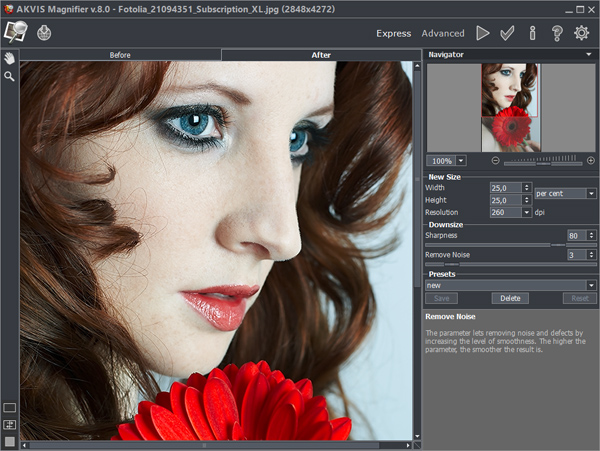Click the Remove Noise value field
Viewport: 600px width, 451px height.
point(577,255)
